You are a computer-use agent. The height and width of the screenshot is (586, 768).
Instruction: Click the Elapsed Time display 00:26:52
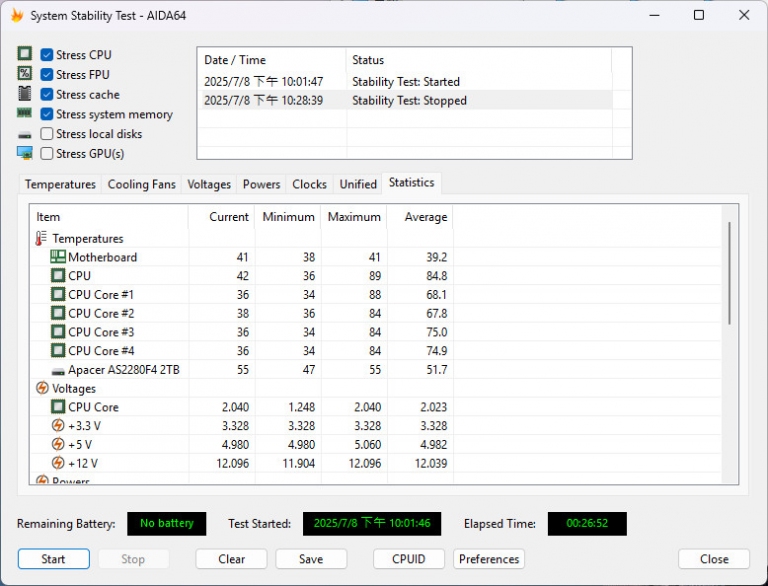[x=587, y=523]
